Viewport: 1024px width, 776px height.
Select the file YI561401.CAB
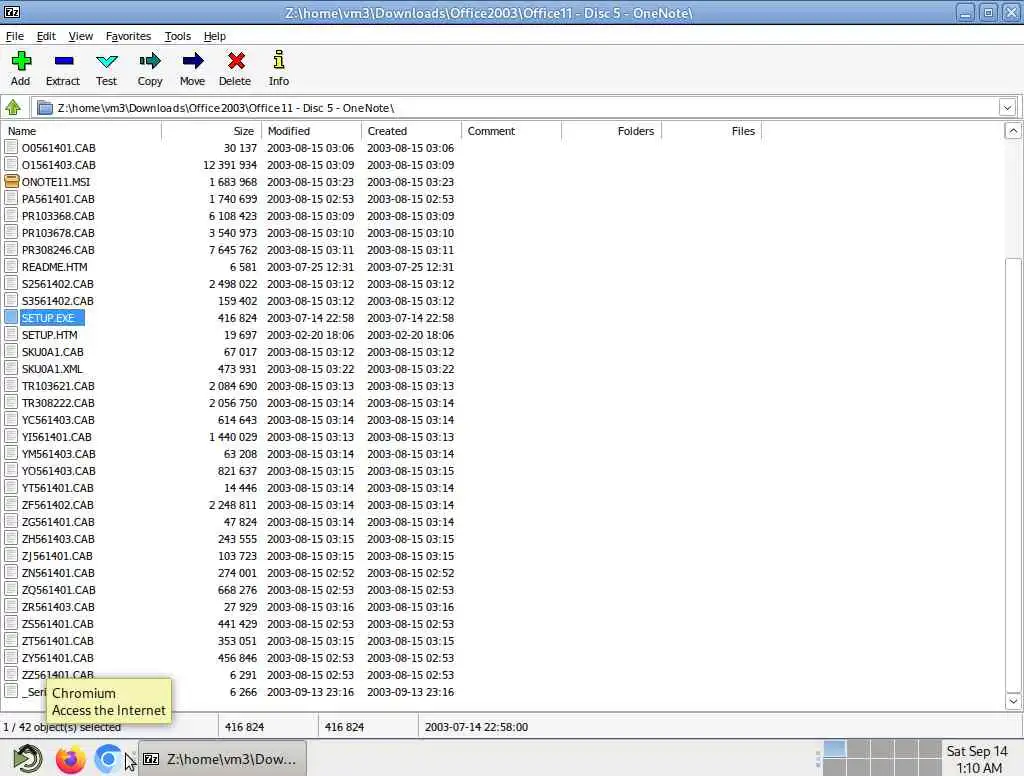[x=56, y=436]
